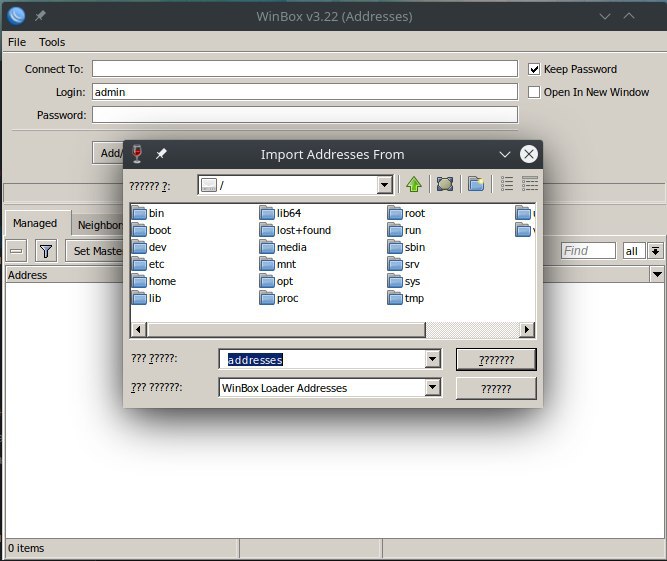Image resolution: width=667 pixels, height=561 pixels.
Task: Select the bin folder icon
Action: pyautogui.click(x=139, y=213)
